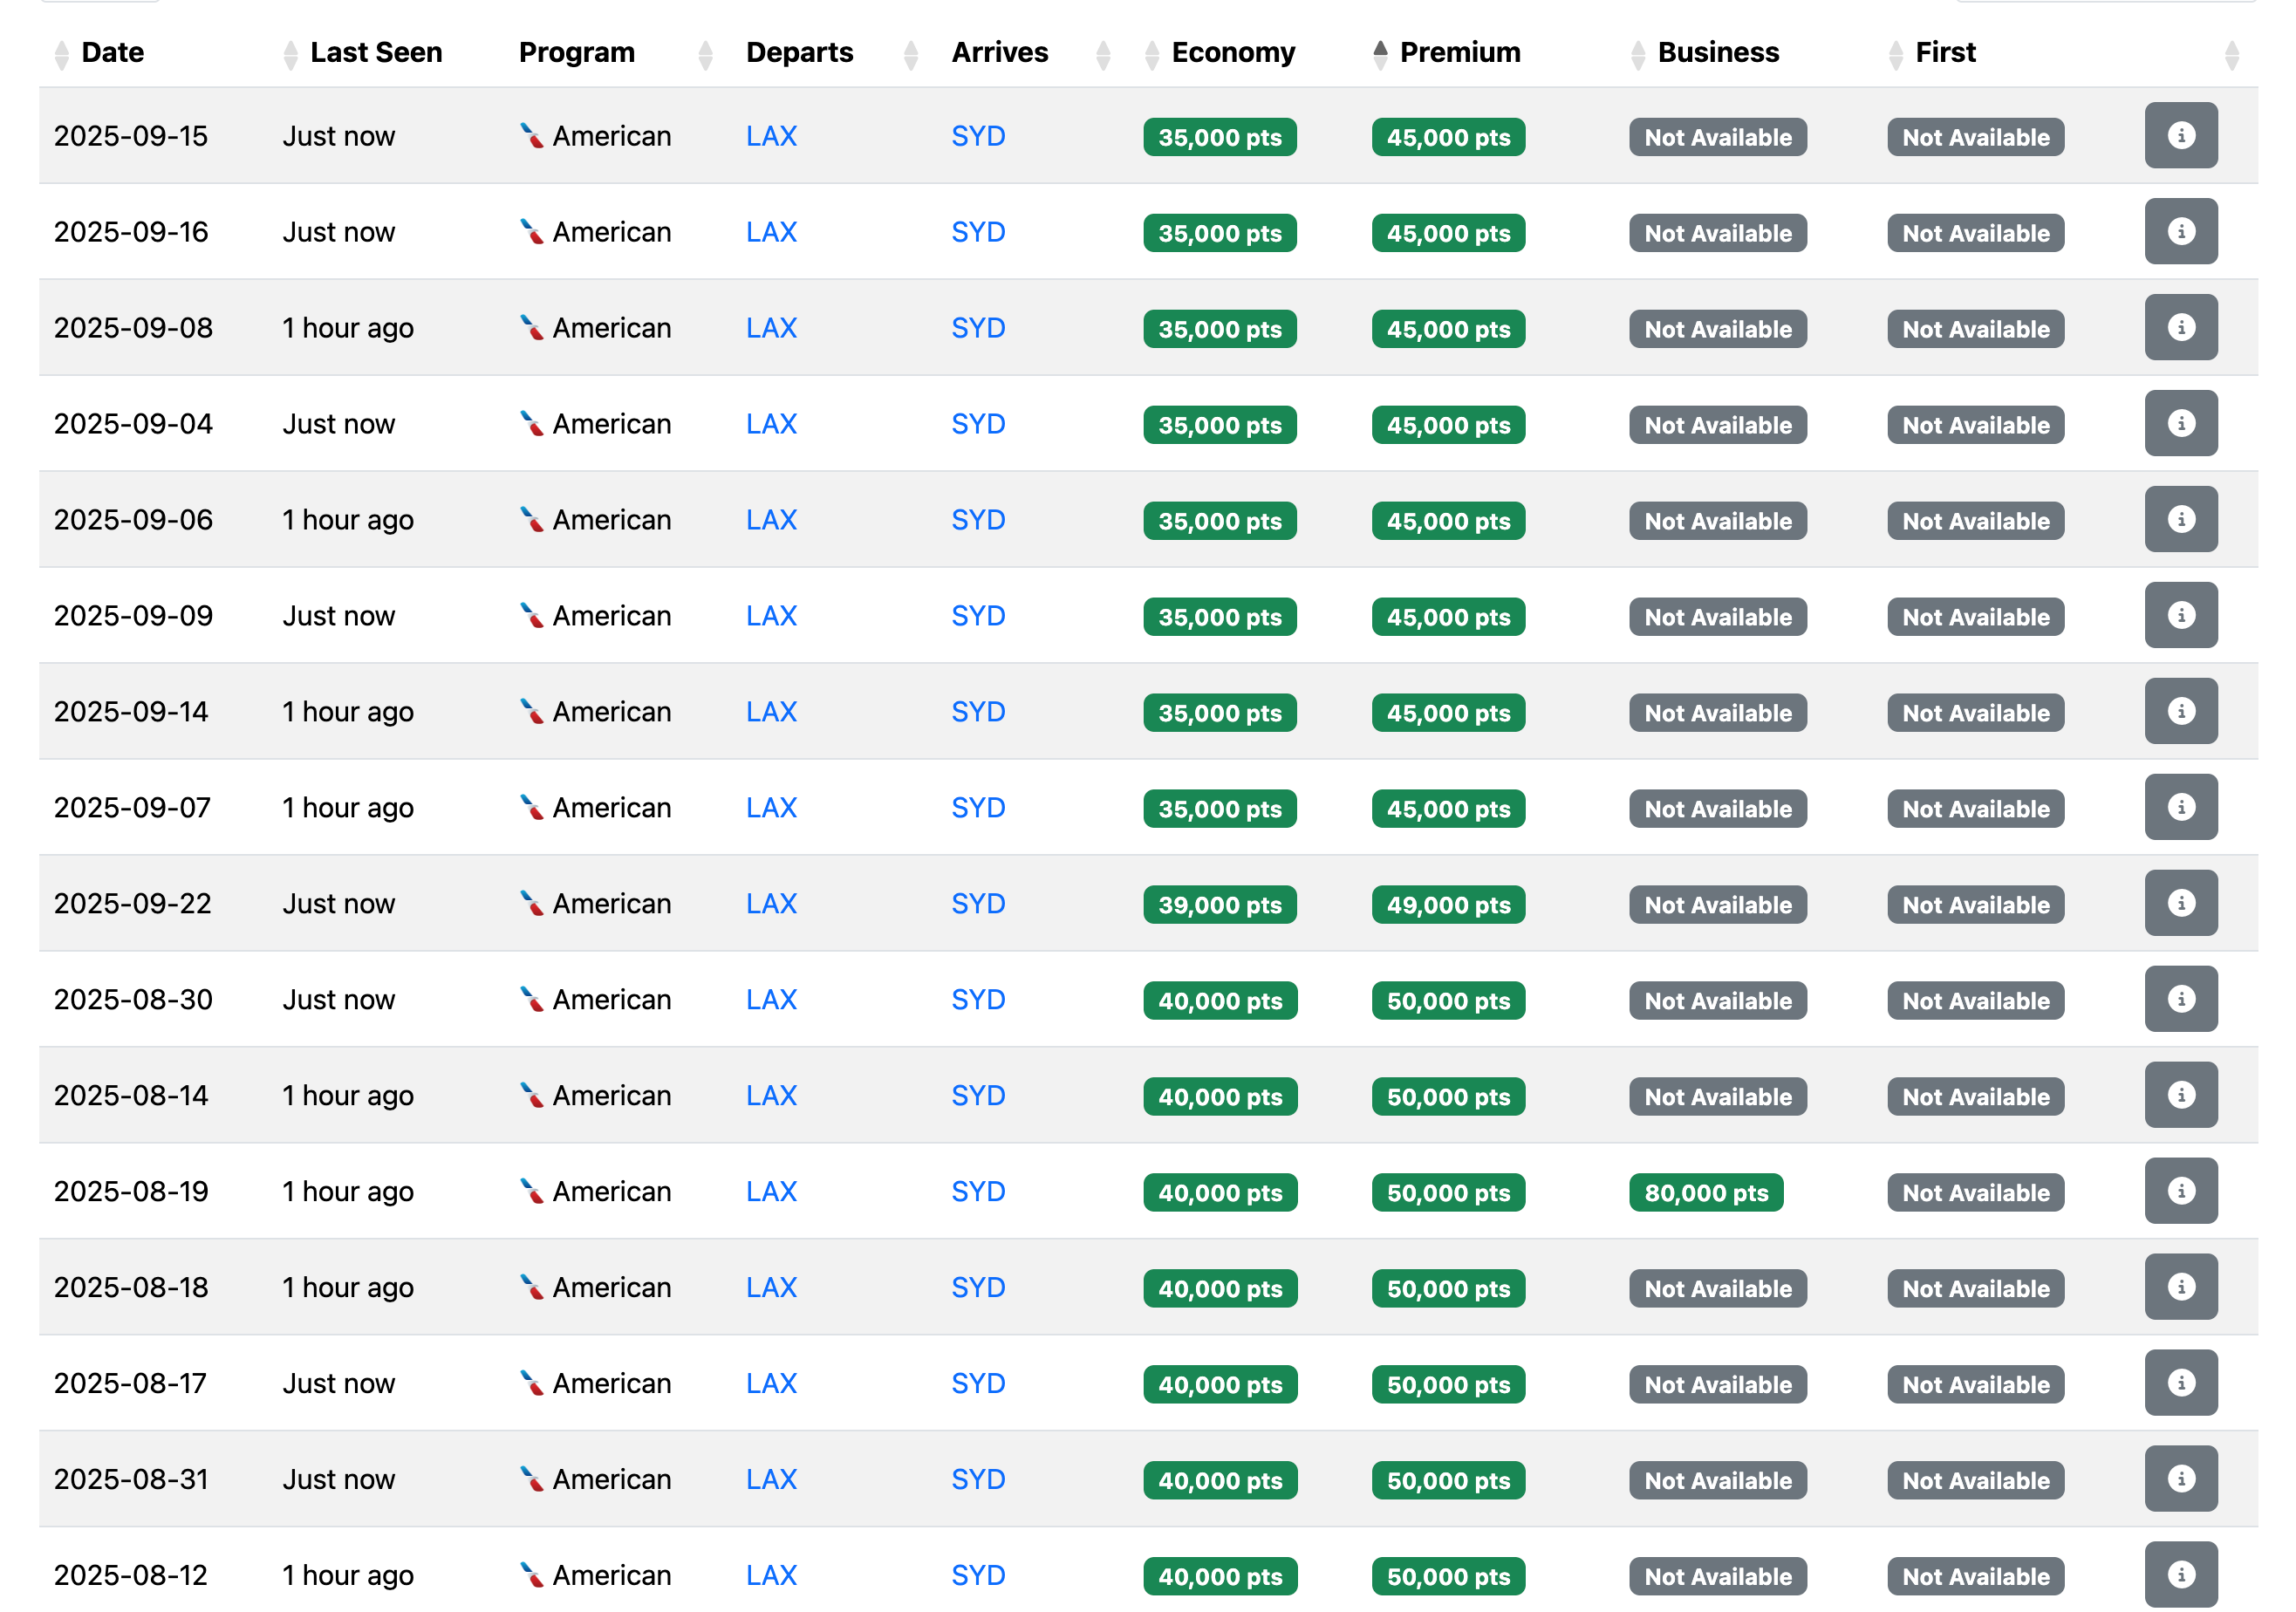Image resolution: width=2296 pixels, height=1612 pixels.
Task: Select 80,000 pts Business badge
Action: tap(1705, 1192)
